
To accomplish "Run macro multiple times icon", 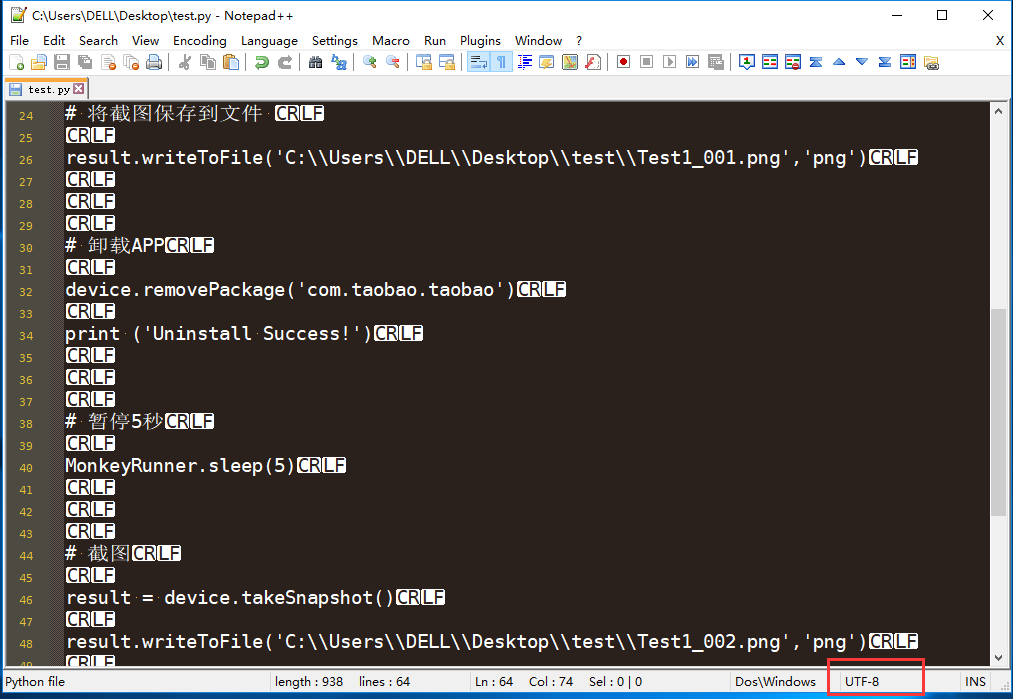I will (693, 63).
